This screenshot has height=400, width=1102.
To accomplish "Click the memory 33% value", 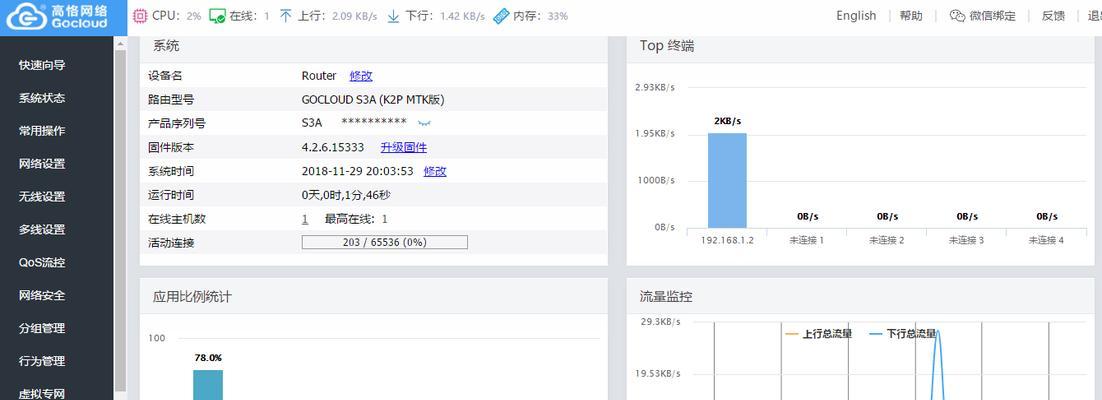I will (557, 16).
